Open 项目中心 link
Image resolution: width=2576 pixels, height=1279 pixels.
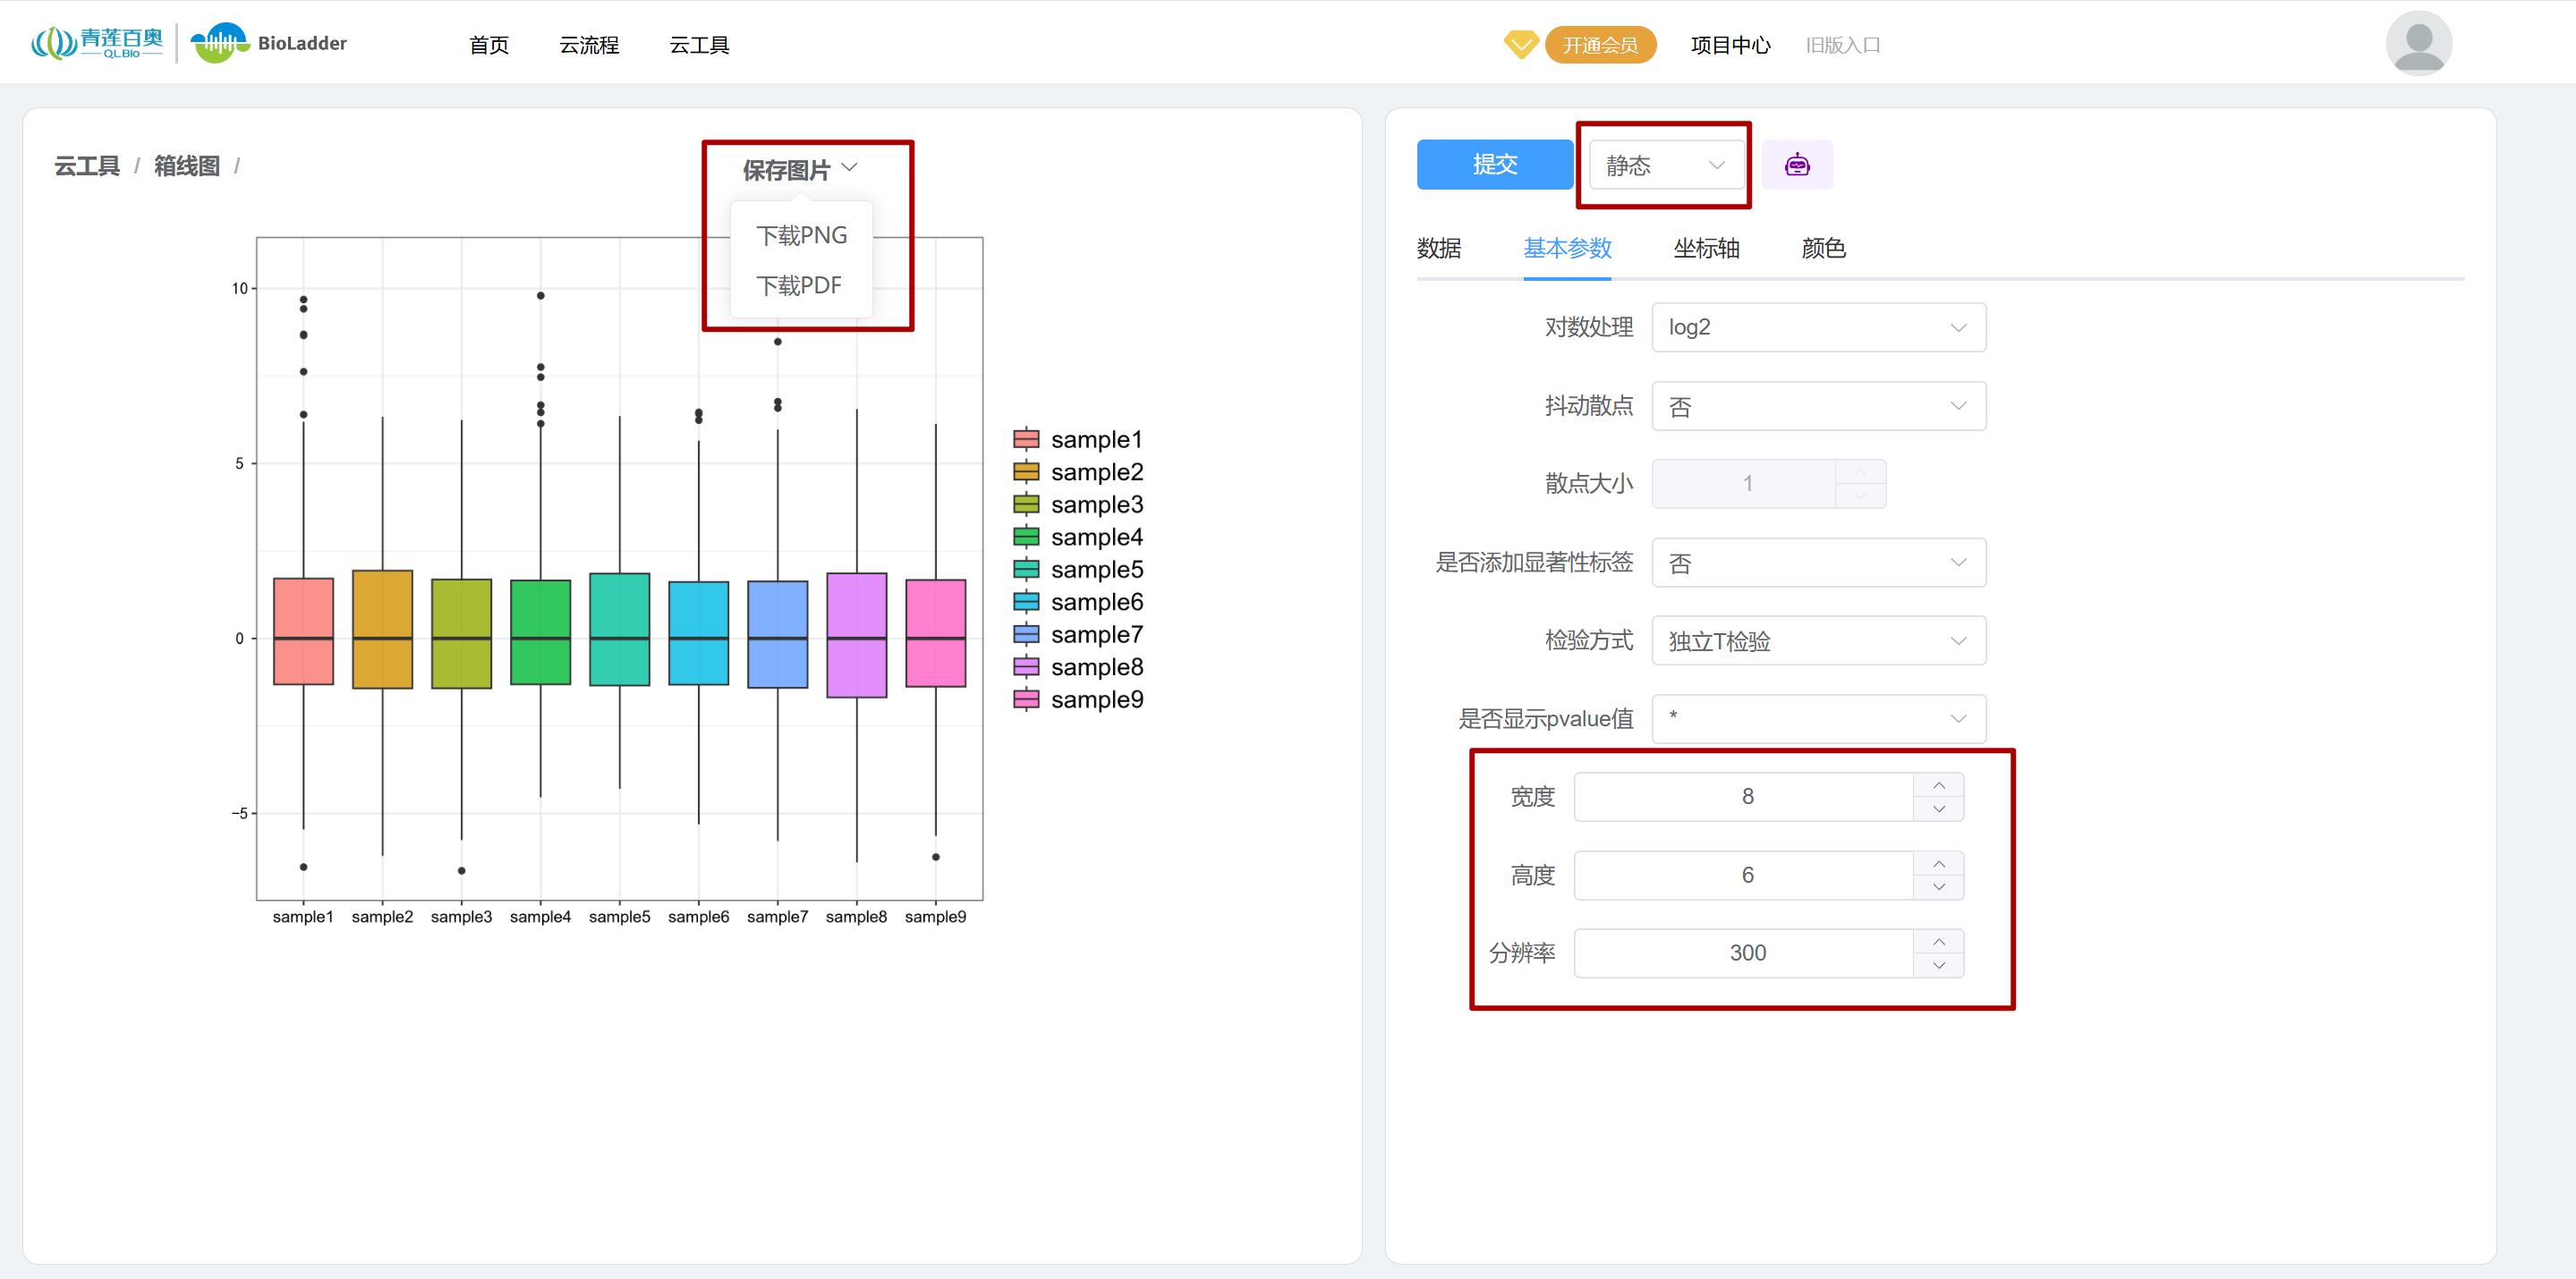1730,45
